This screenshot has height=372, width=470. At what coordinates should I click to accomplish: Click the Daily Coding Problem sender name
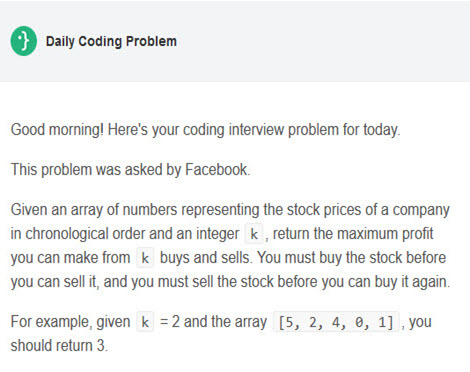pos(111,41)
